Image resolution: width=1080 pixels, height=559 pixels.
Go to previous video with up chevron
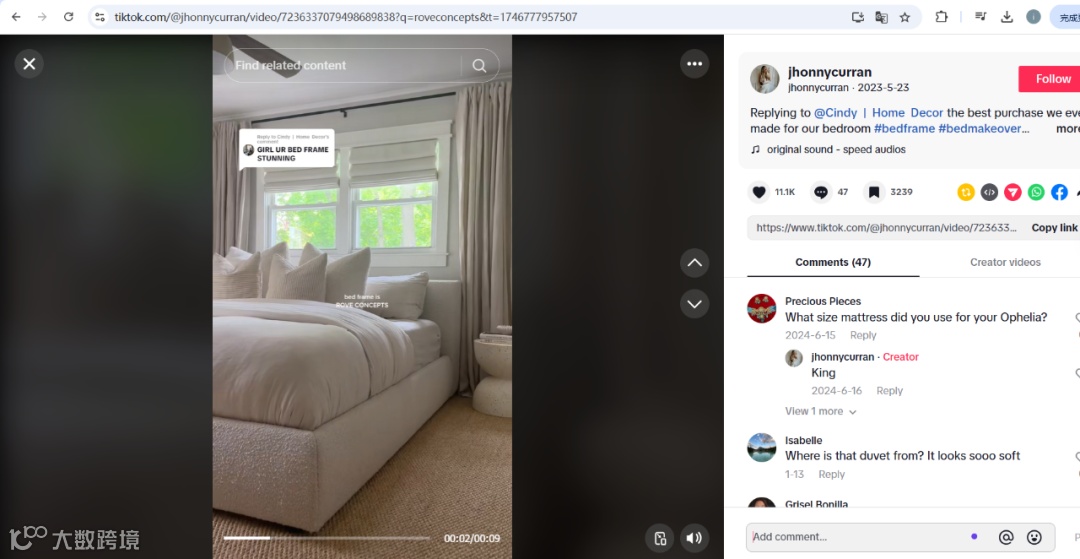tap(694, 262)
